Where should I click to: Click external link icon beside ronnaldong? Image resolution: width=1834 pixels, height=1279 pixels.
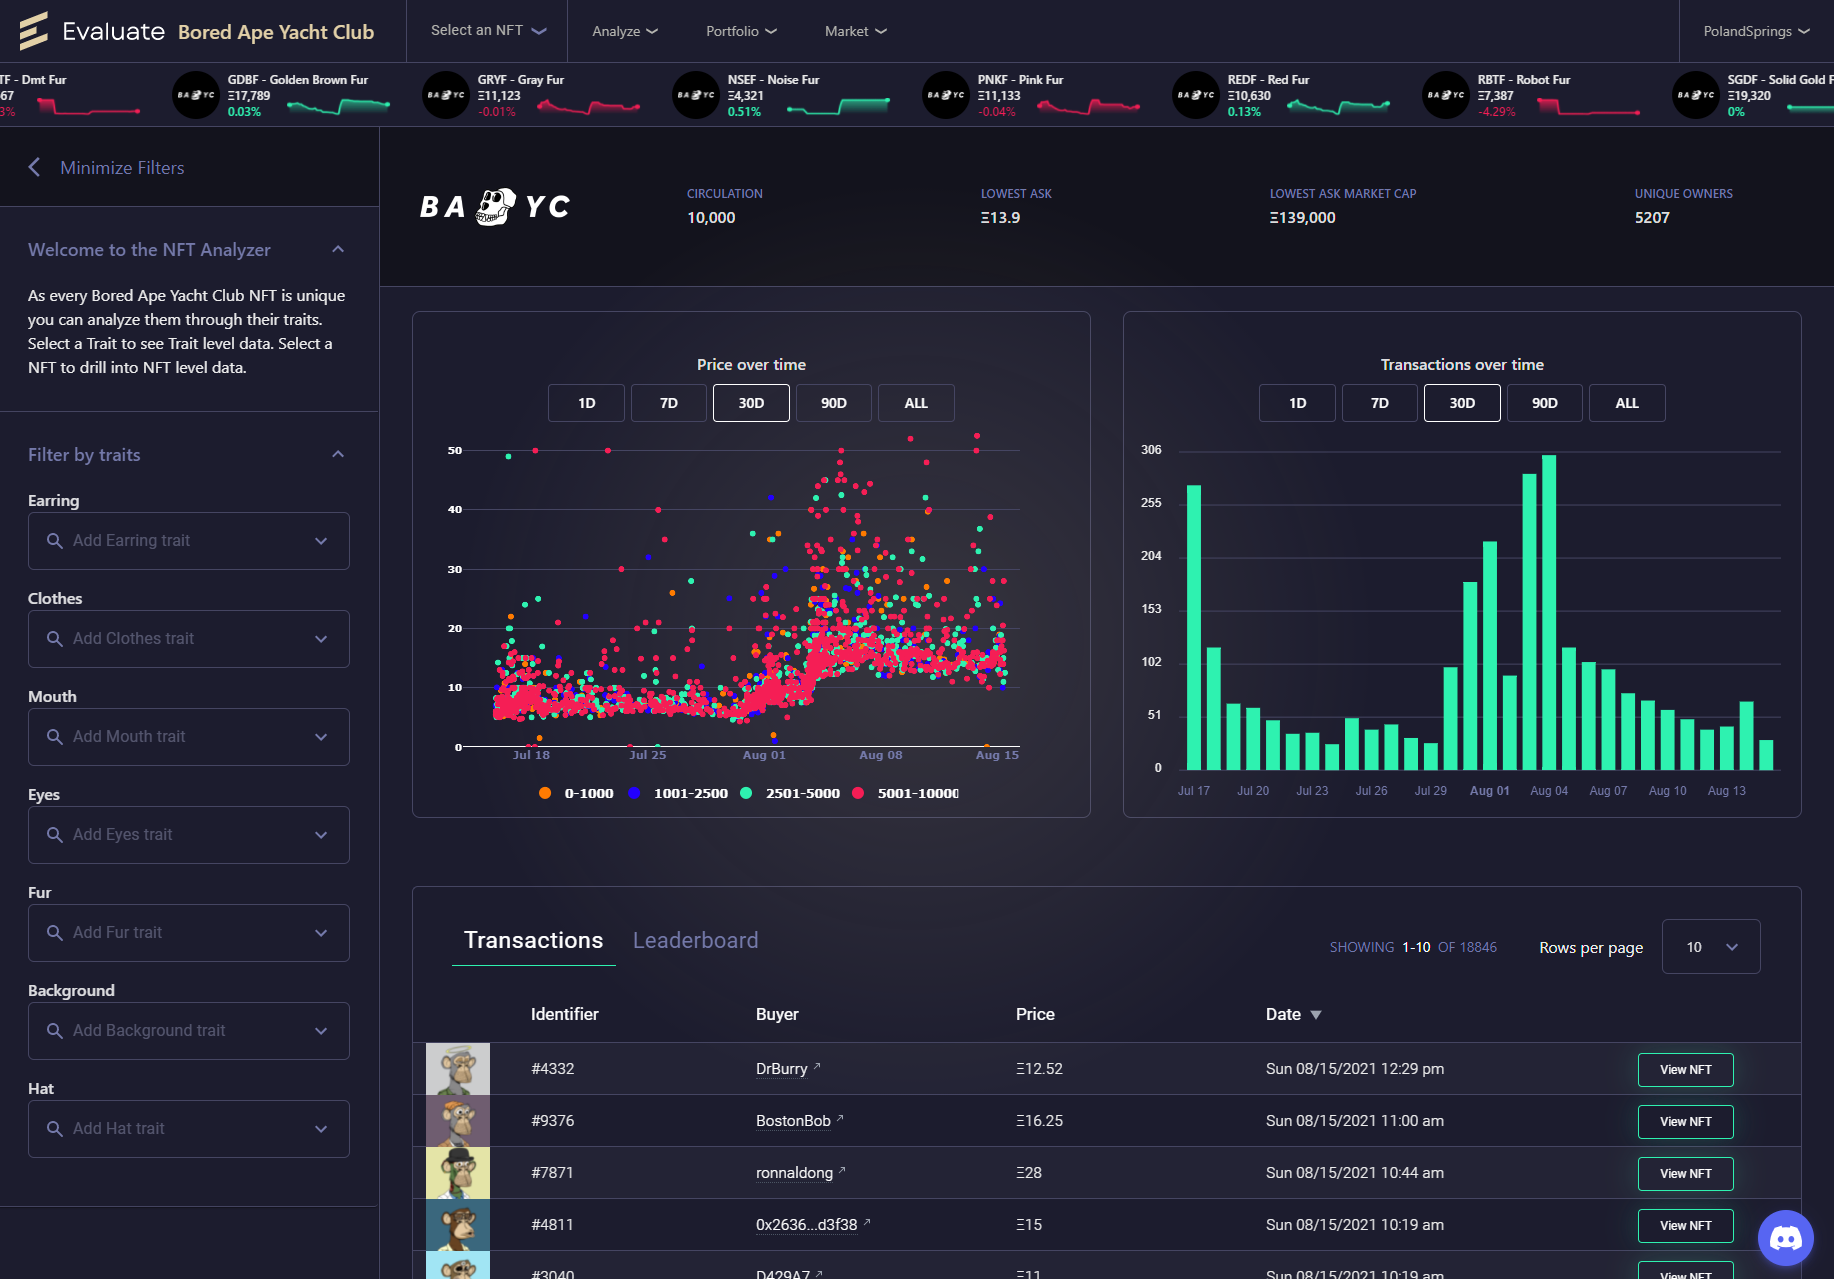842,1170
